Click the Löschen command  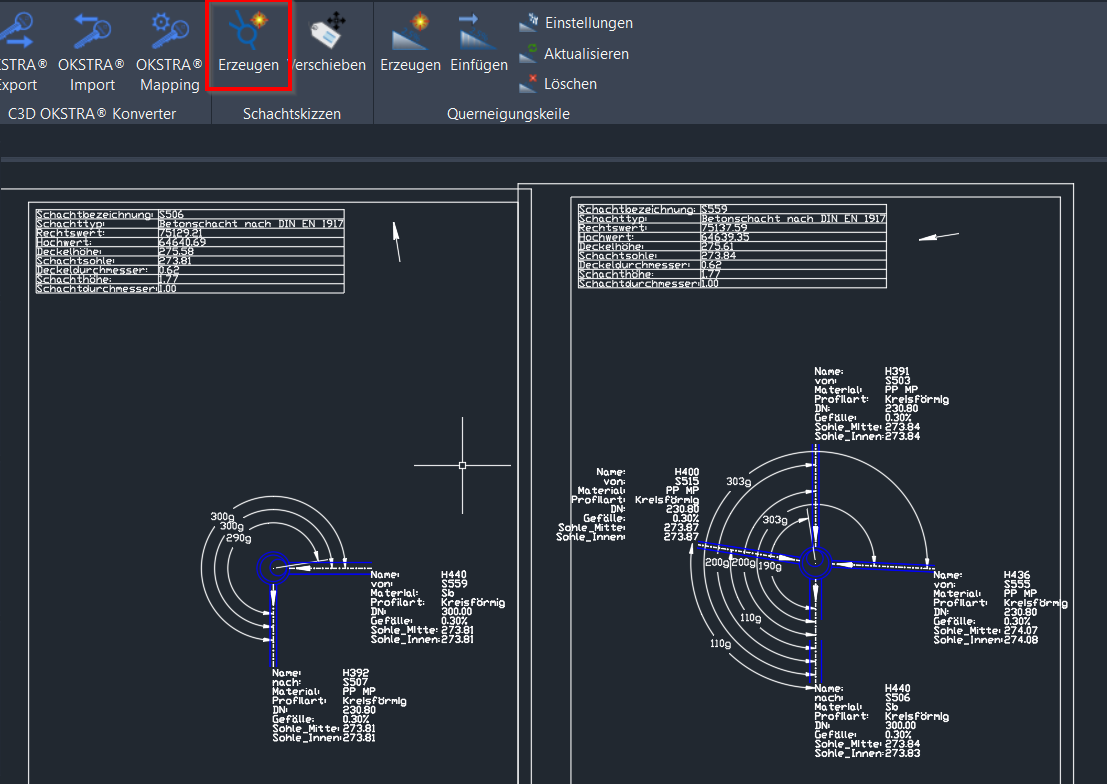click(x=569, y=83)
